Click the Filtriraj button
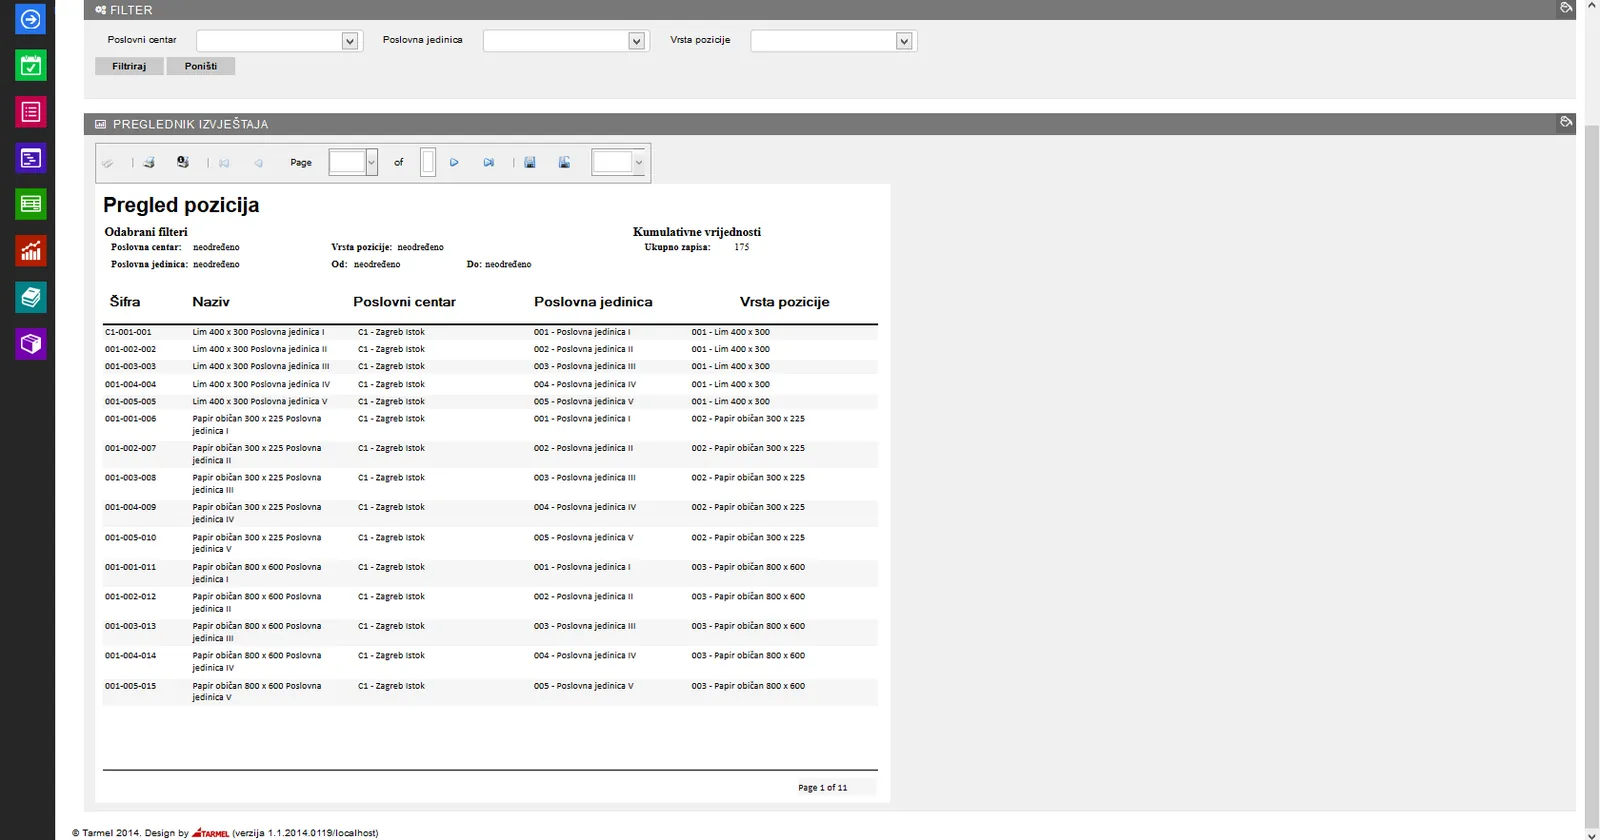The width and height of the screenshot is (1600, 840). (x=129, y=66)
